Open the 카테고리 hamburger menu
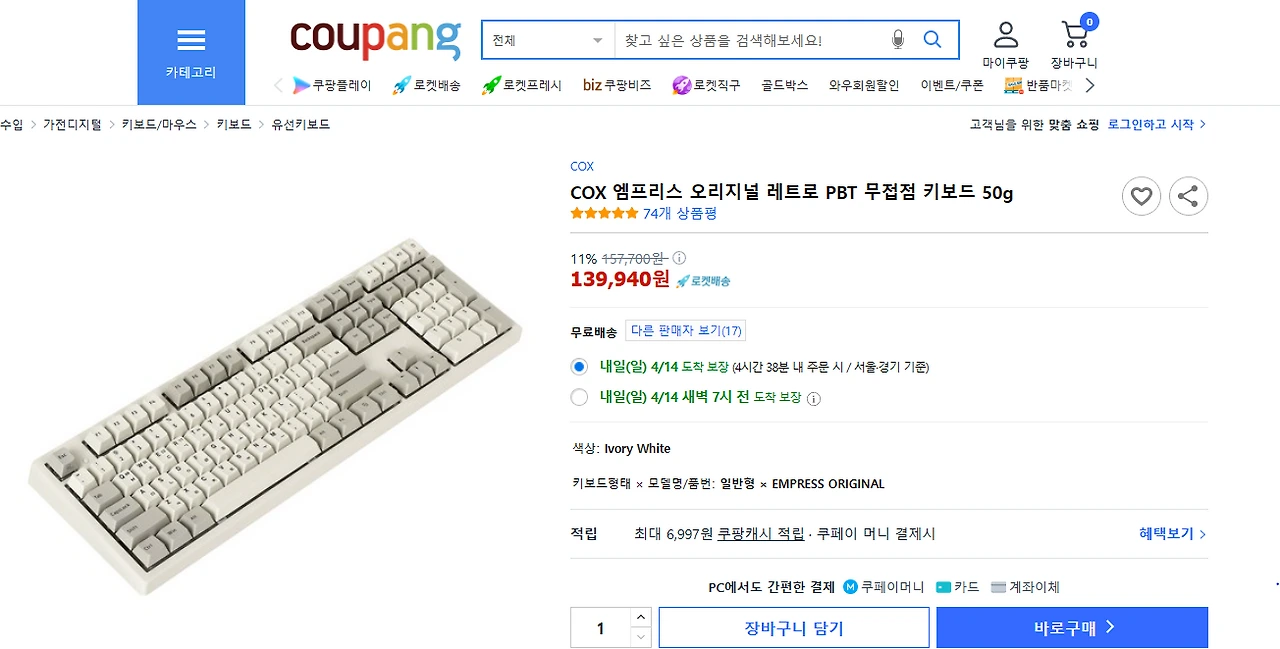1280x649 pixels. (190, 40)
